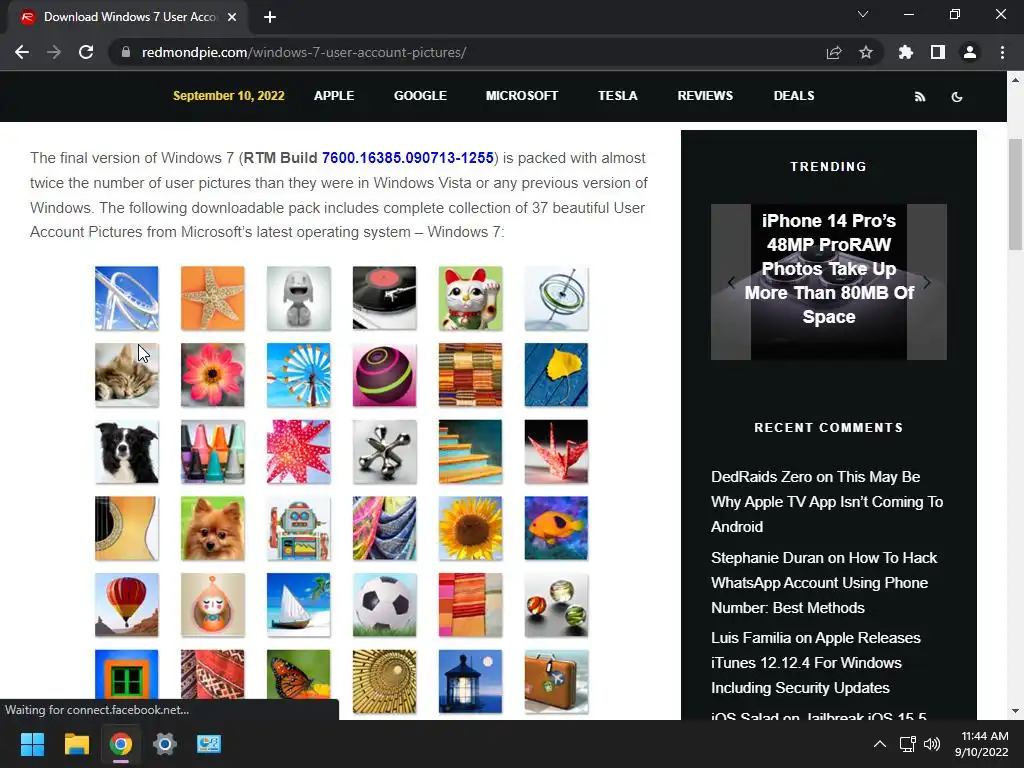The height and width of the screenshot is (768, 1024).
Task: Show hidden system tray icons
Action: (880, 744)
